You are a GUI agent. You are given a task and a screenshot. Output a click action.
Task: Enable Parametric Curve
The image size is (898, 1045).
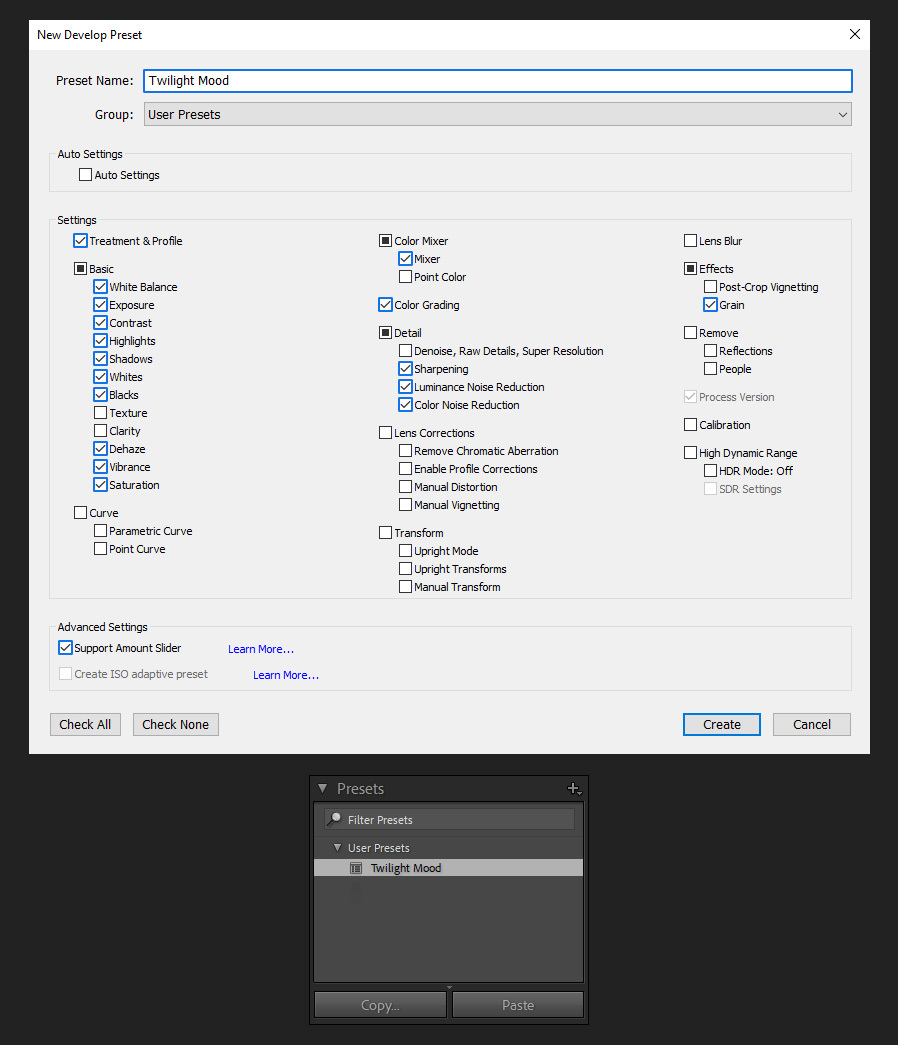[101, 530]
